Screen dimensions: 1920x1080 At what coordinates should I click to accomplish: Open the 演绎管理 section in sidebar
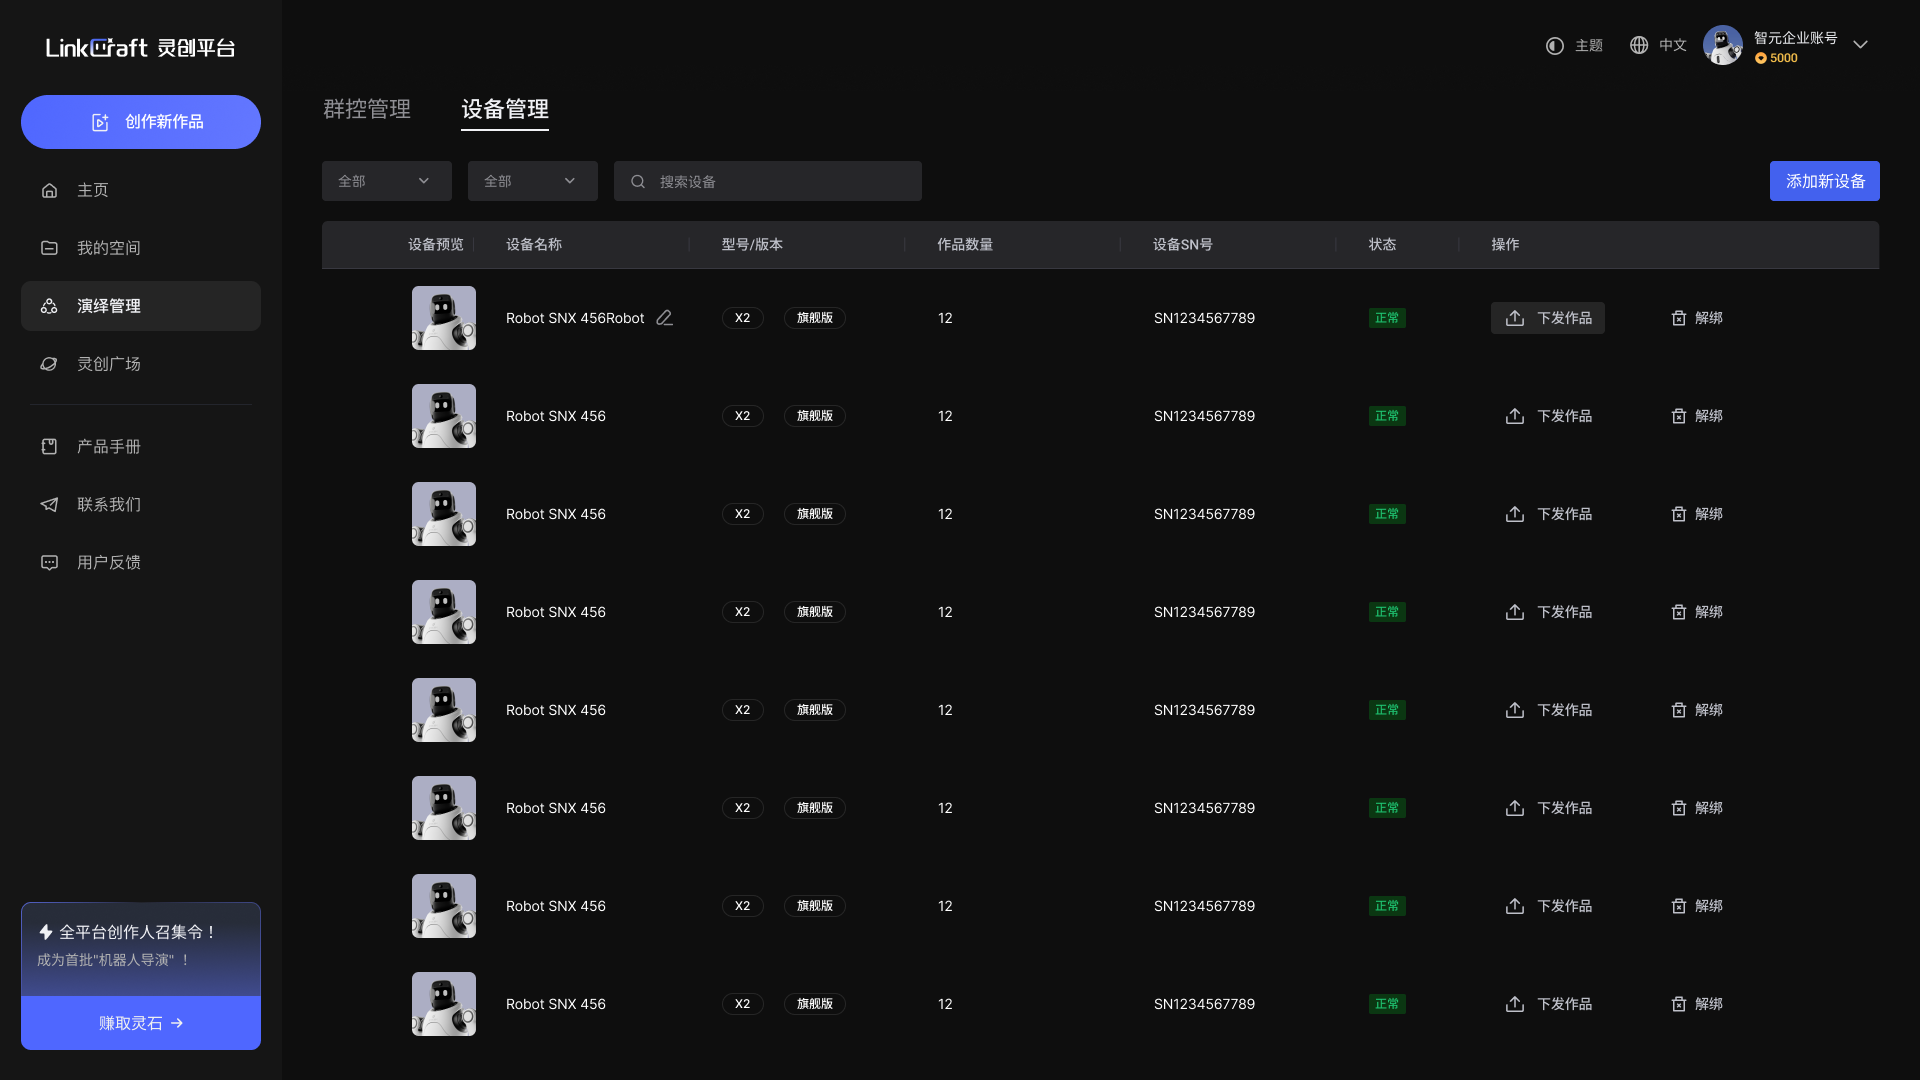tap(107, 306)
